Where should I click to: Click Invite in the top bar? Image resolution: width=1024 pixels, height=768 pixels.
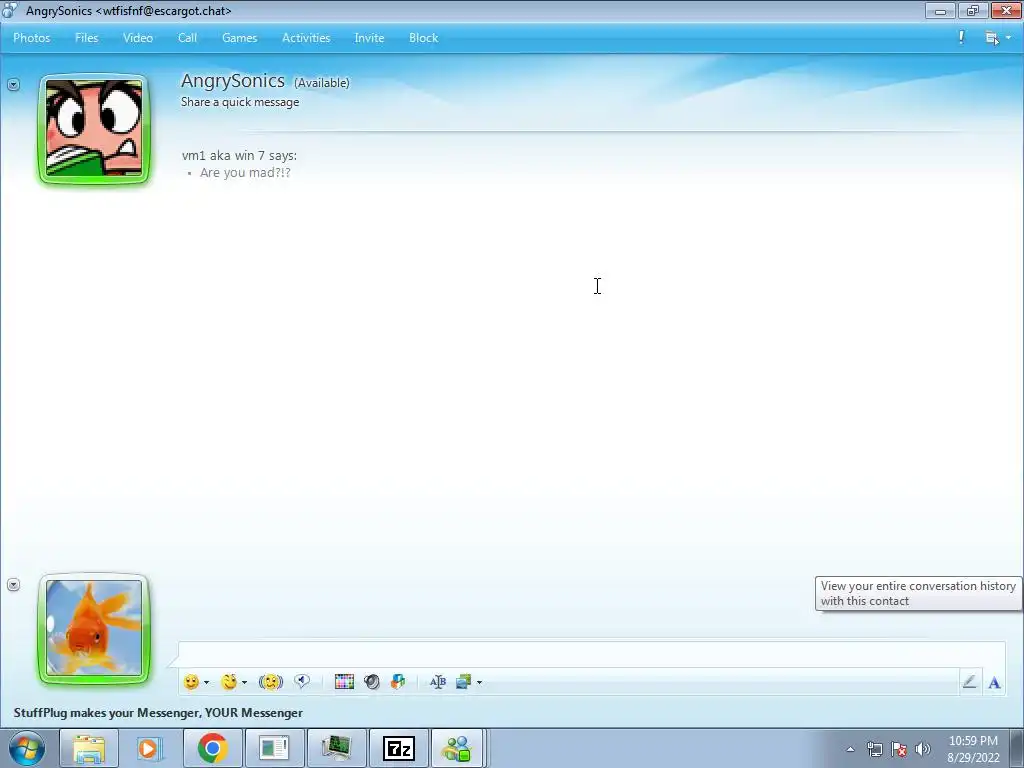[369, 38]
